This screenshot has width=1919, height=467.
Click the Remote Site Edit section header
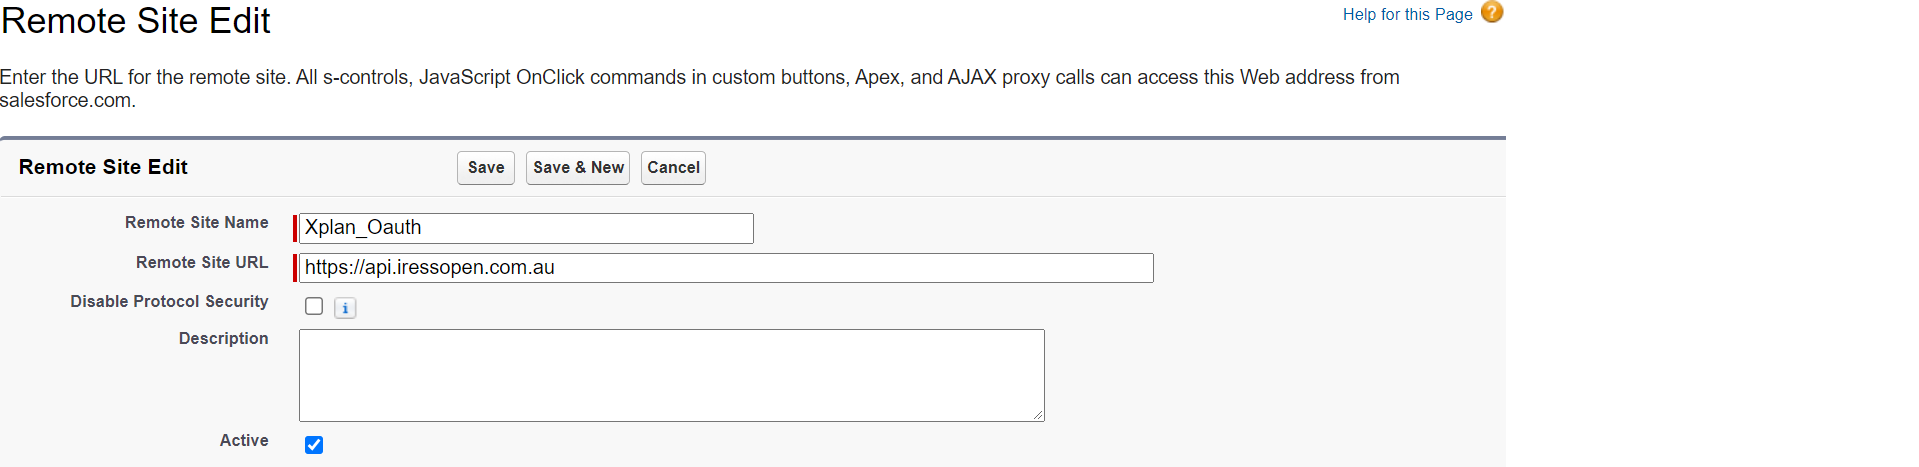pyautogui.click(x=103, y=167)
